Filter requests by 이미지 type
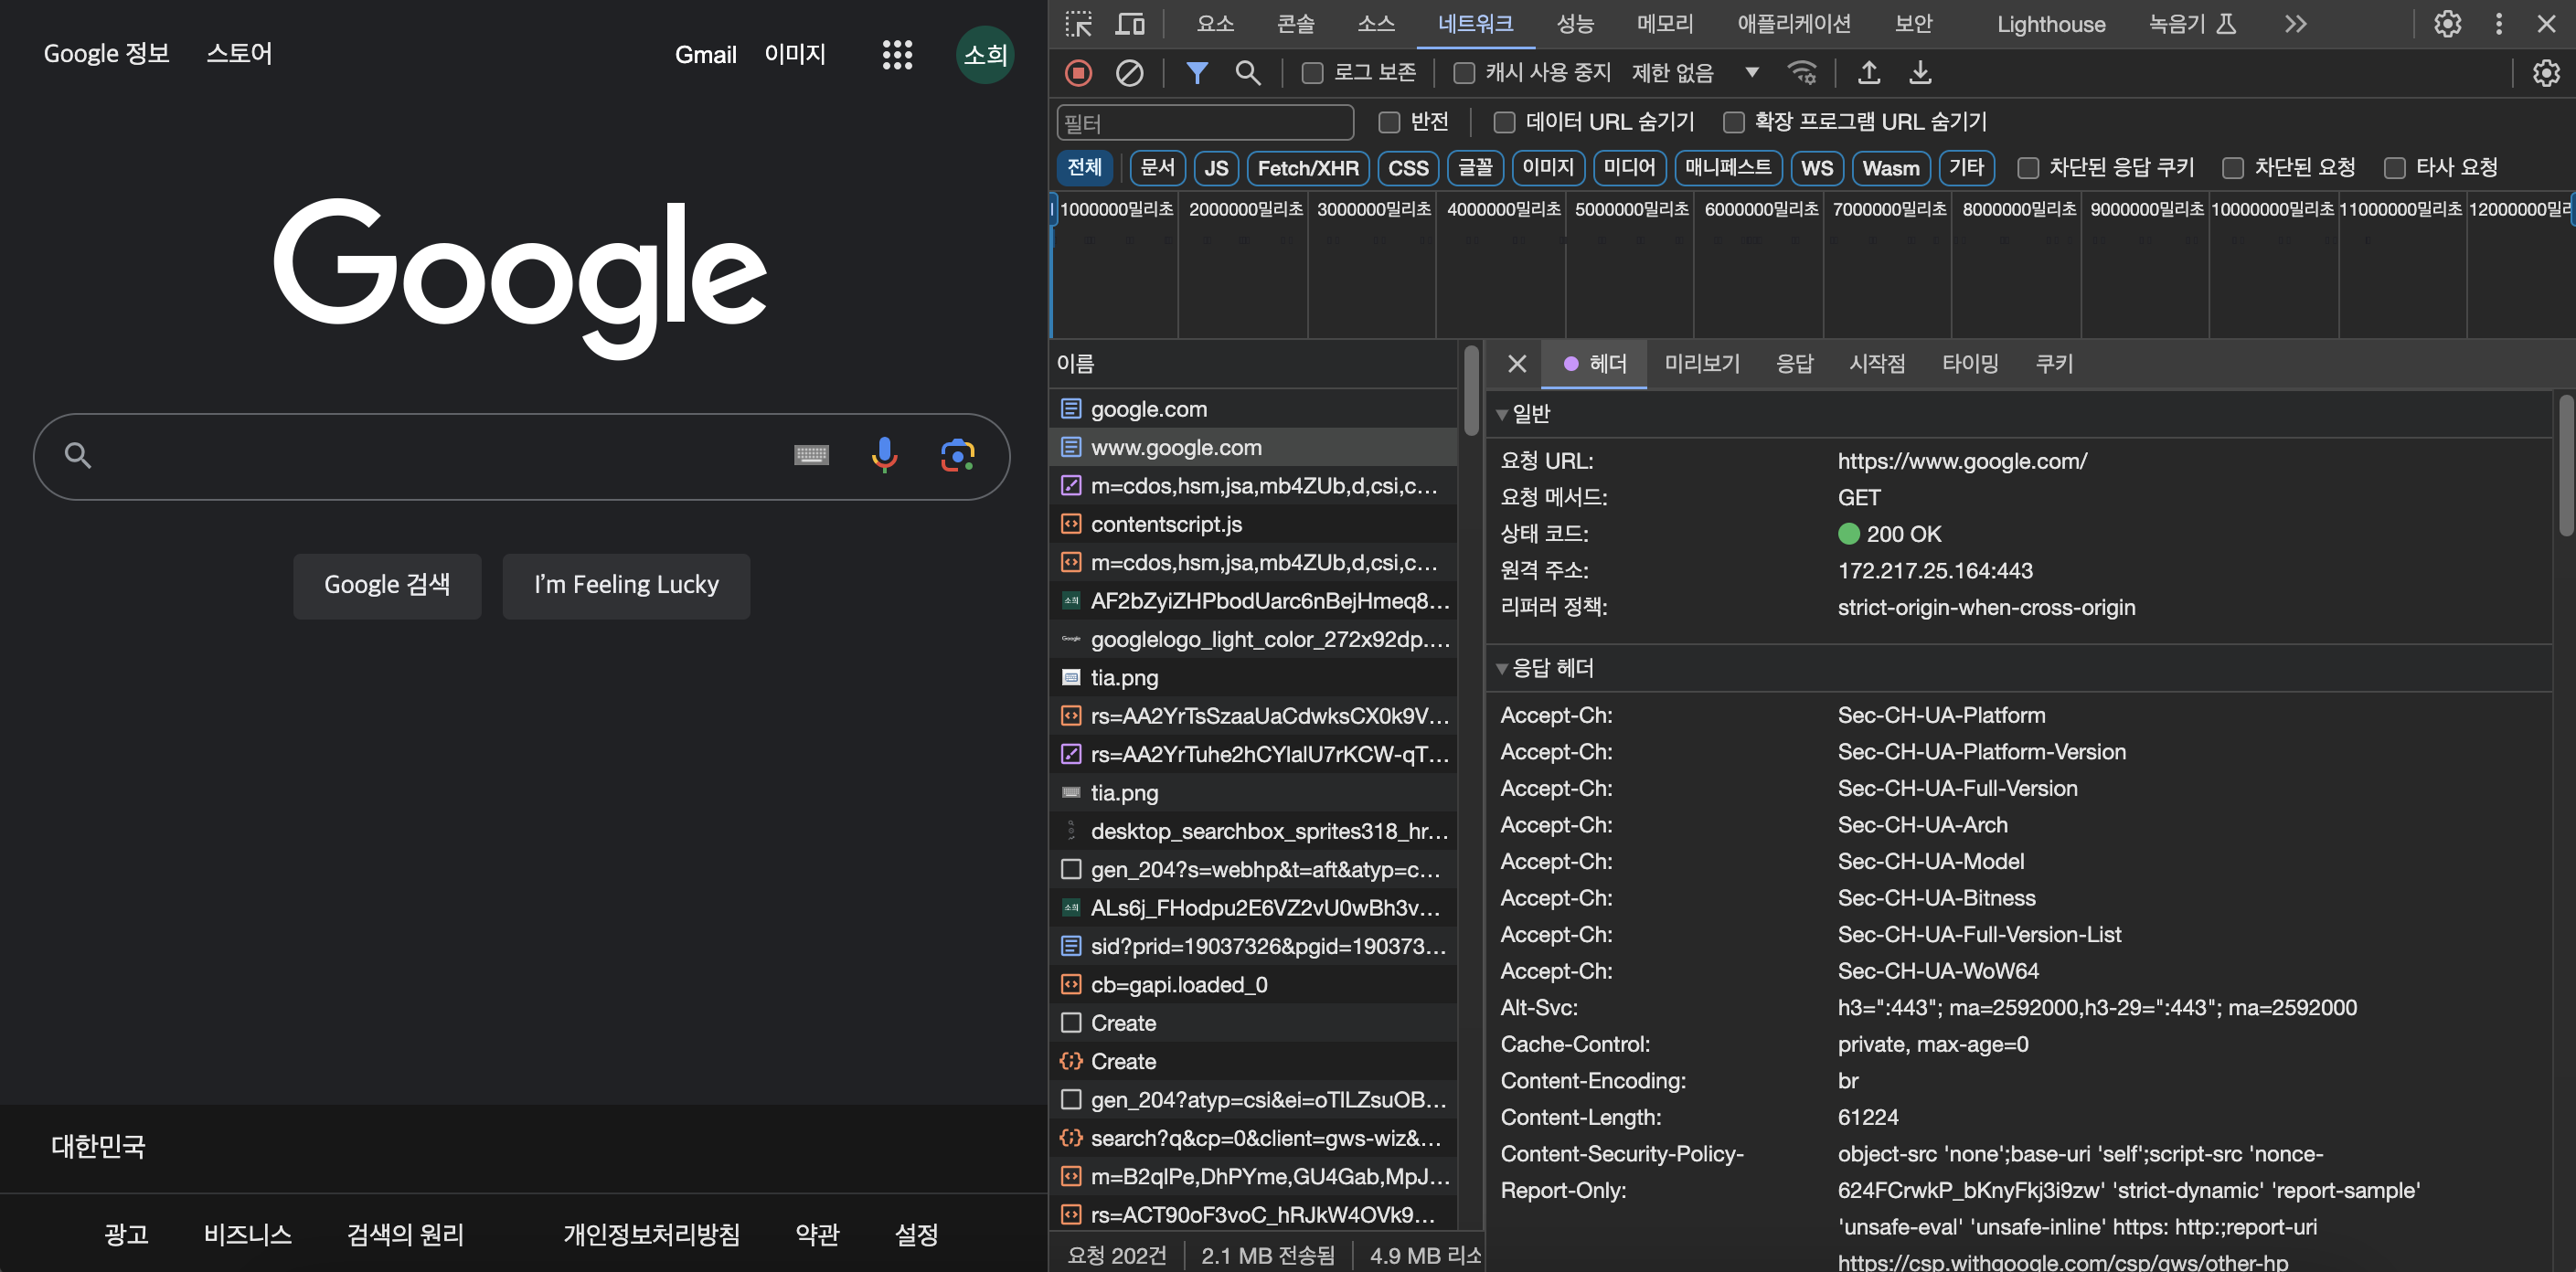 click(x=1547, y=168)
